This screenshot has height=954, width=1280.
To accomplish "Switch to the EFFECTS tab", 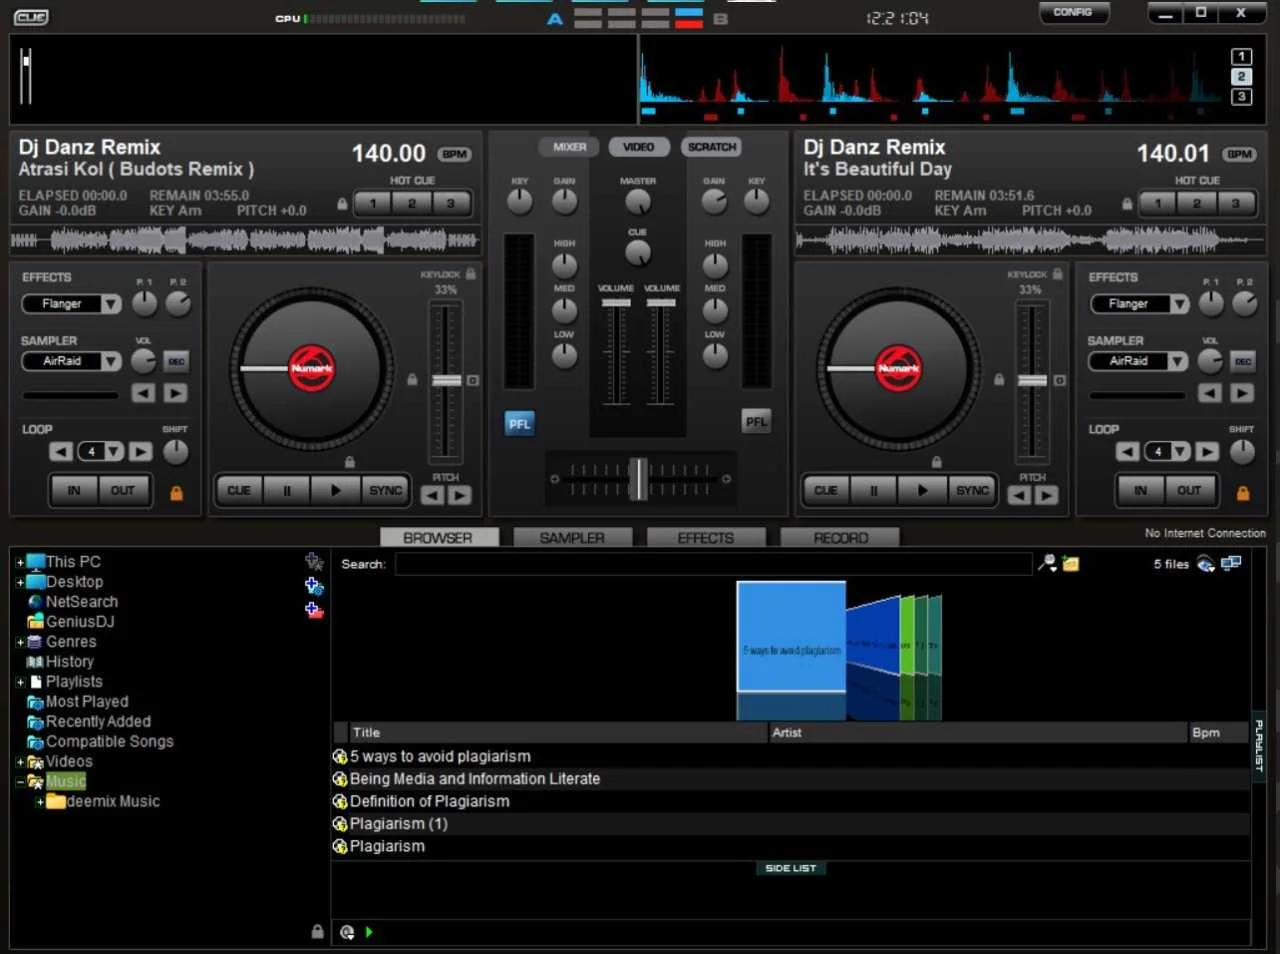I will [x=706, y=538].
